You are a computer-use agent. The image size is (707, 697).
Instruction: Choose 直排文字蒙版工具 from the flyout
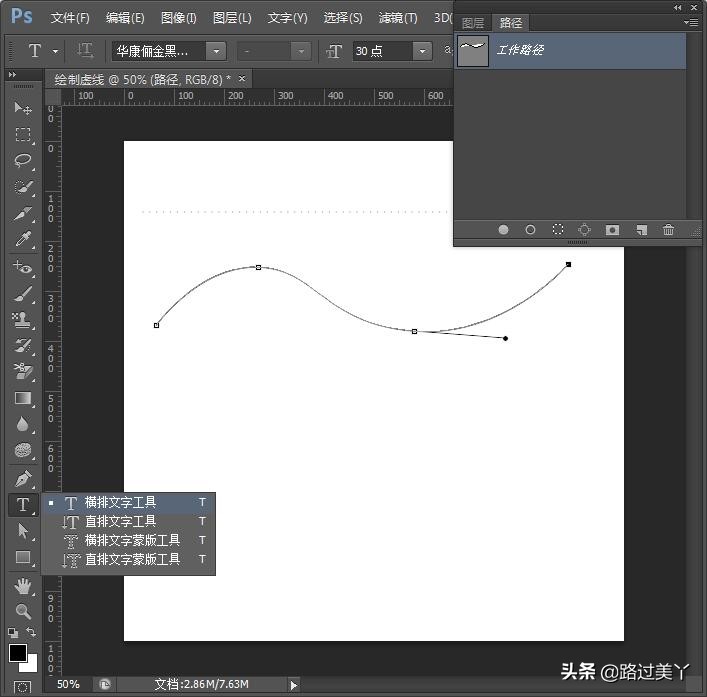point(129,559)
